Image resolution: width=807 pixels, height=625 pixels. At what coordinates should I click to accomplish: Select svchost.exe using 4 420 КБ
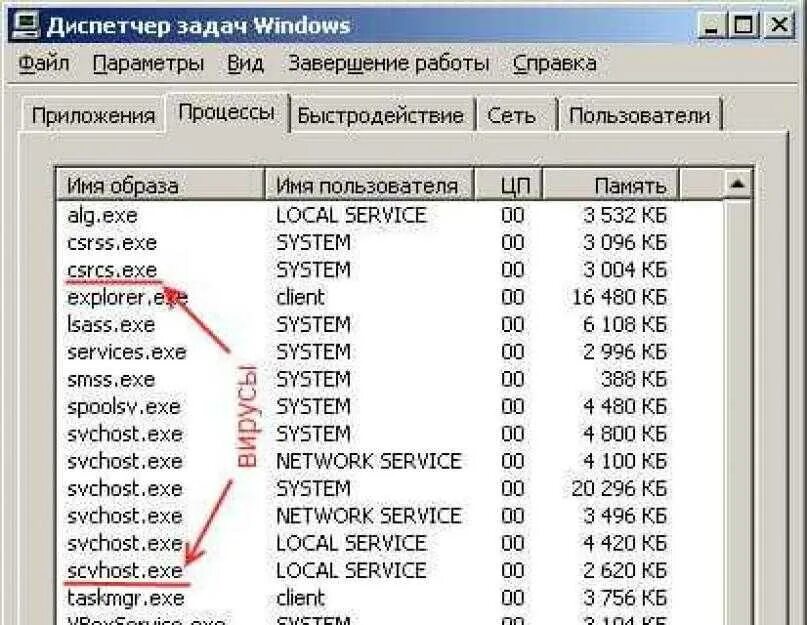(125, 543)
